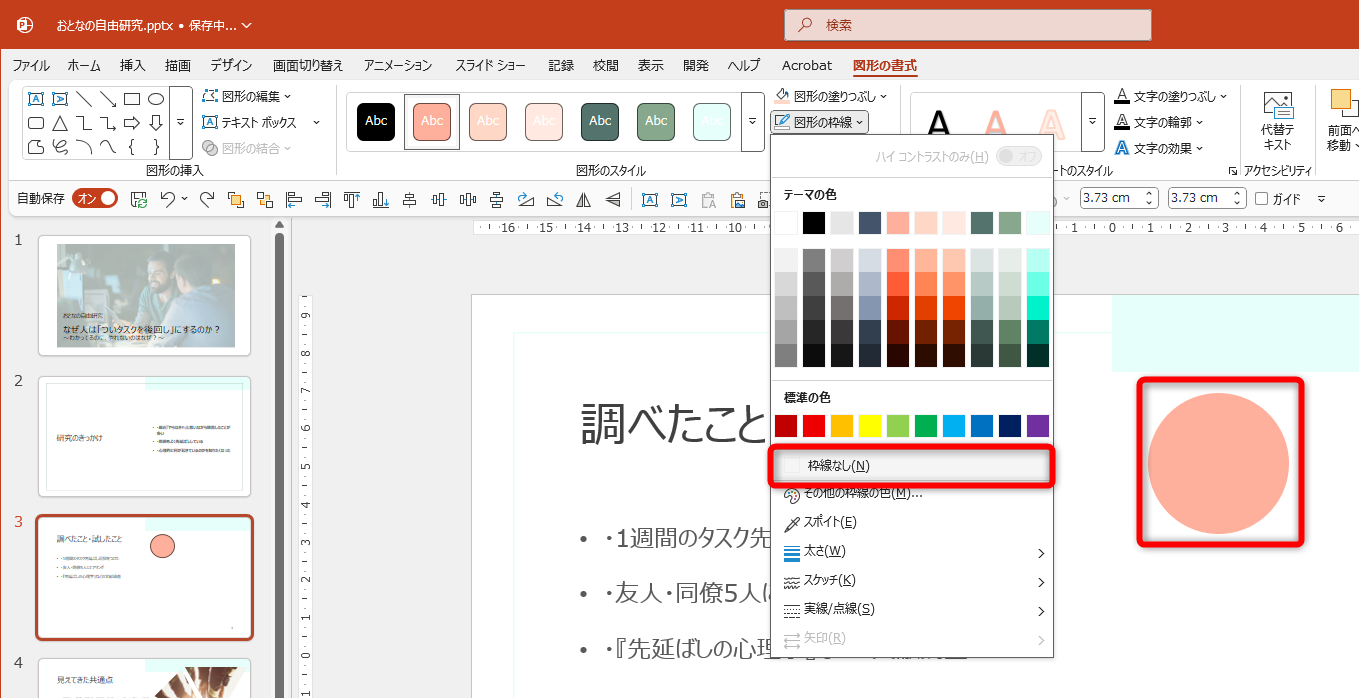Click 代替テキスト (Alt Text) in ribbon
This screenshot has height=698, width=1359.
(x=1278, y=120)
